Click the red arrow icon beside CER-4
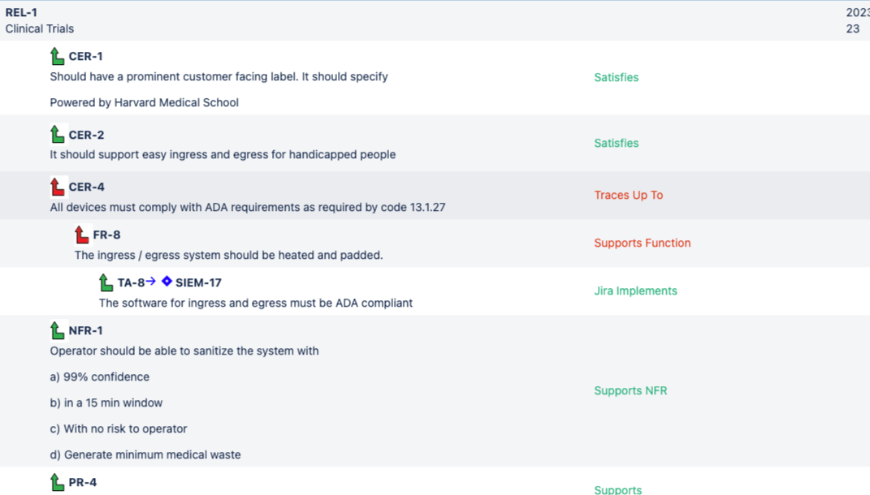The width and height of the screenshot is (870, 495). [57, 186]
